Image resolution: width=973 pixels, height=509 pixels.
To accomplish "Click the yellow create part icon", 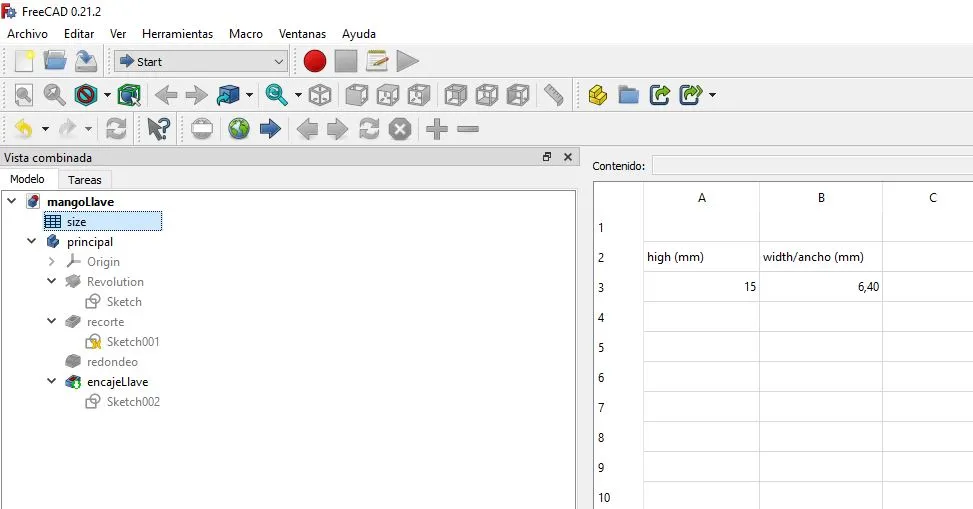I will (598, 95).
